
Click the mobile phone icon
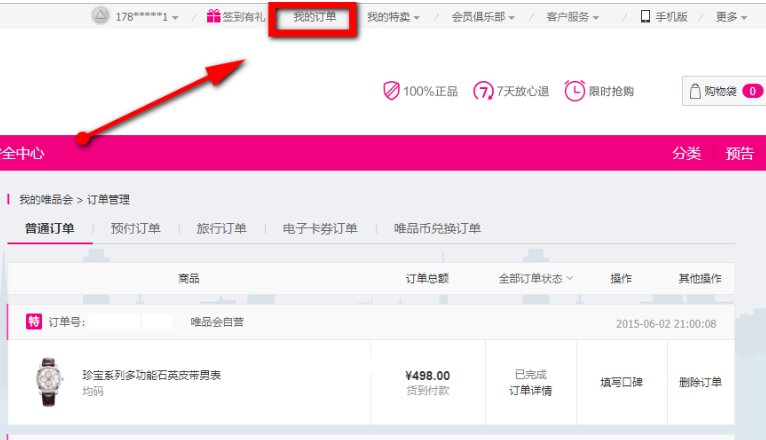click(x=645, y=17)
